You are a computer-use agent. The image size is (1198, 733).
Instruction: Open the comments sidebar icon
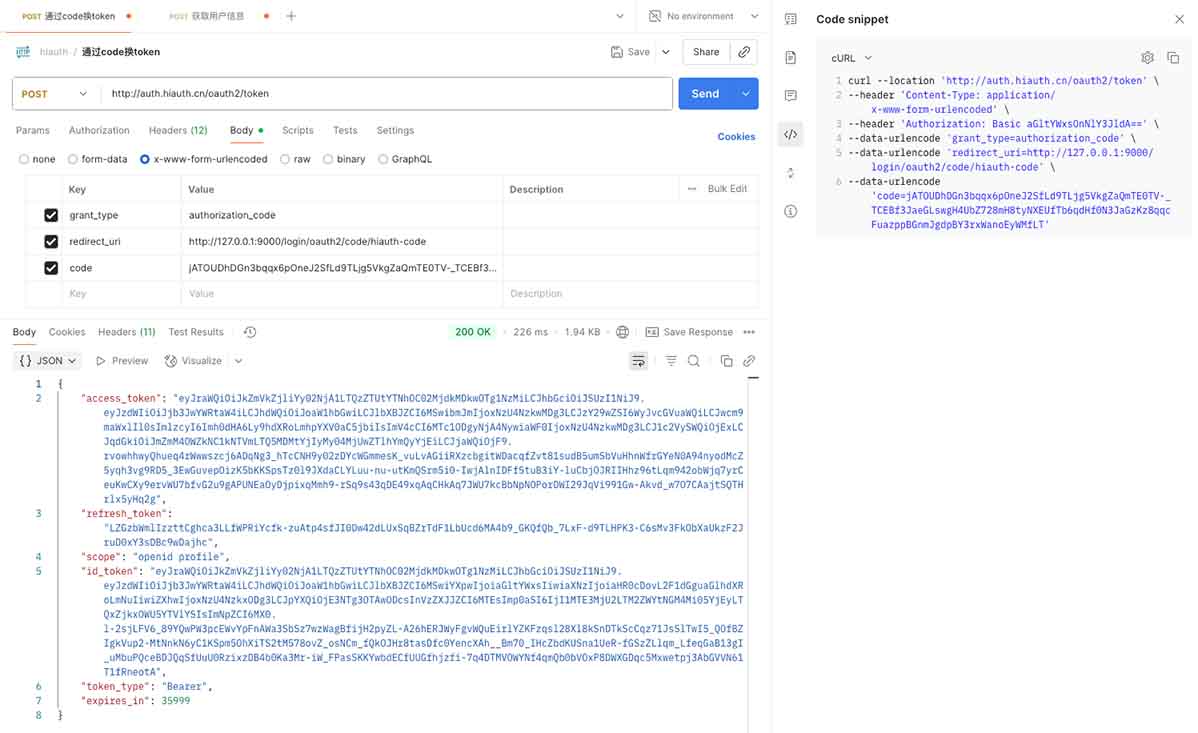coord(790,96)
